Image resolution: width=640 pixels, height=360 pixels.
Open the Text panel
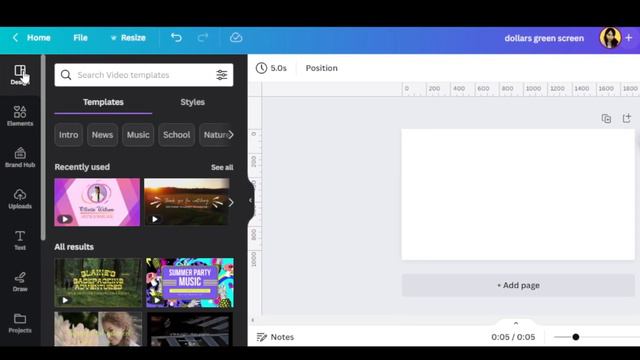coord(20,240)
